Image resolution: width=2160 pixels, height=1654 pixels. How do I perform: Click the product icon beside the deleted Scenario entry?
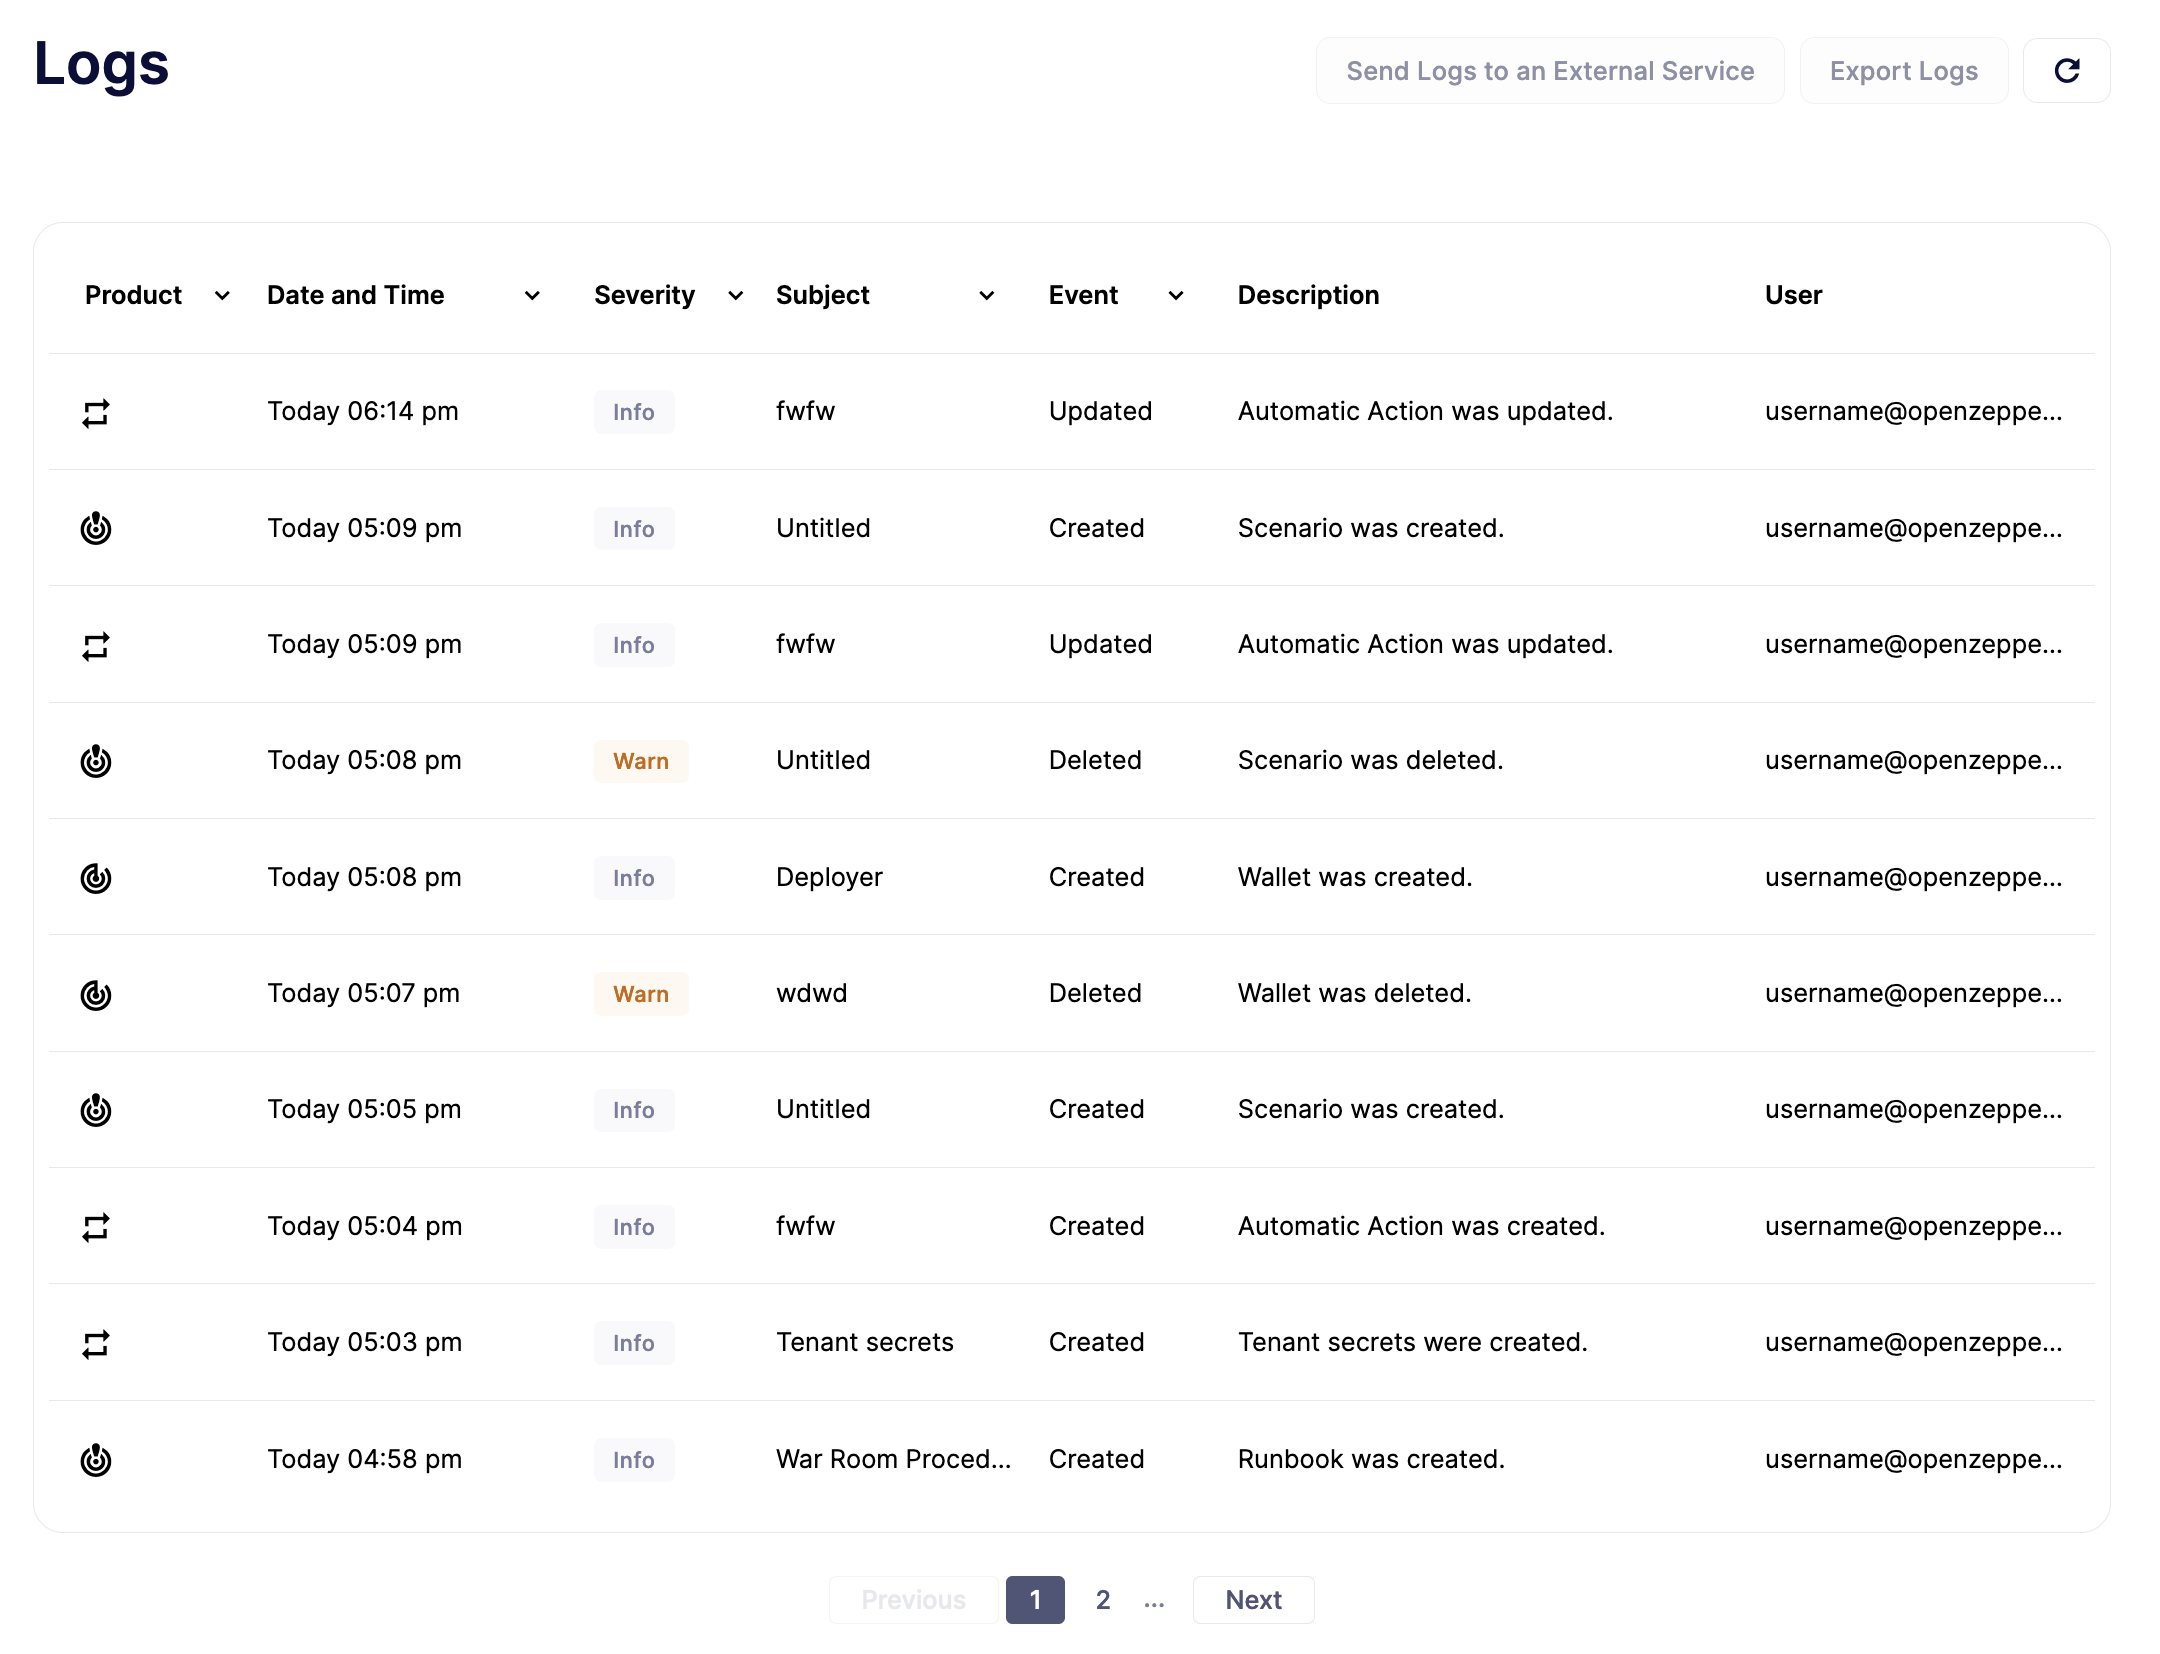(96, 761)
